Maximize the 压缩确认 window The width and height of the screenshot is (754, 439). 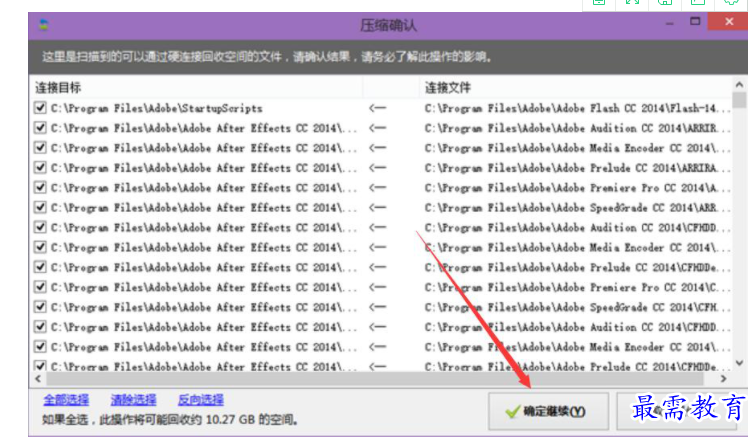695,21
